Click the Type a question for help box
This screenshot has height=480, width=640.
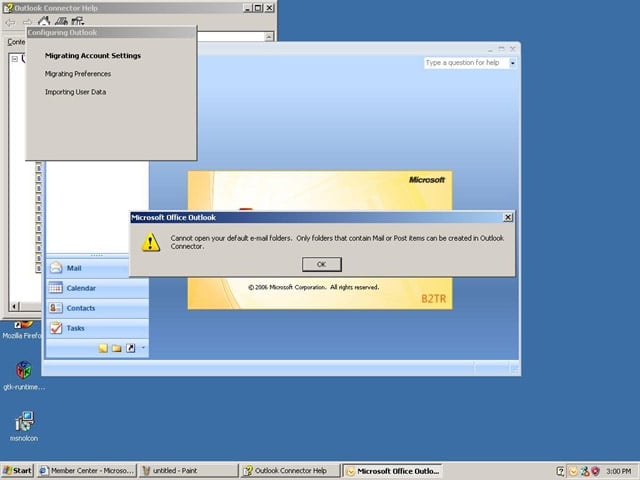[x=466, y=63]
